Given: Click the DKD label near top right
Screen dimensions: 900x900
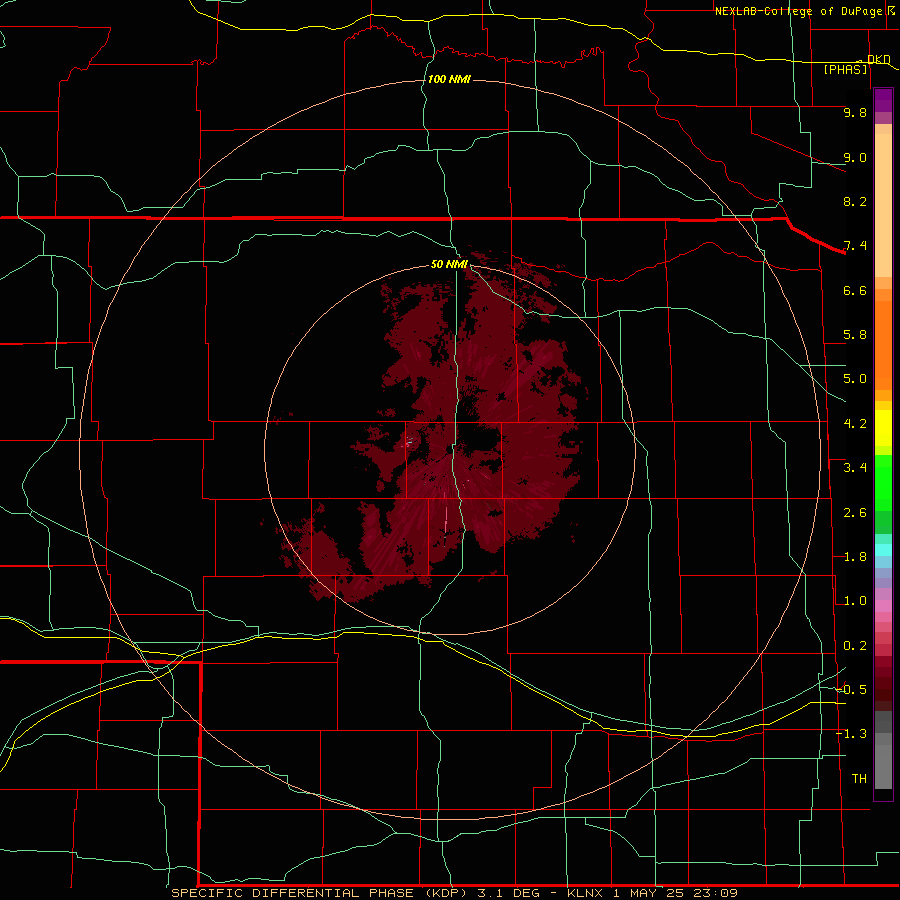Looking at the screenshot, I should pyautogui.click(x=878, y=59).
